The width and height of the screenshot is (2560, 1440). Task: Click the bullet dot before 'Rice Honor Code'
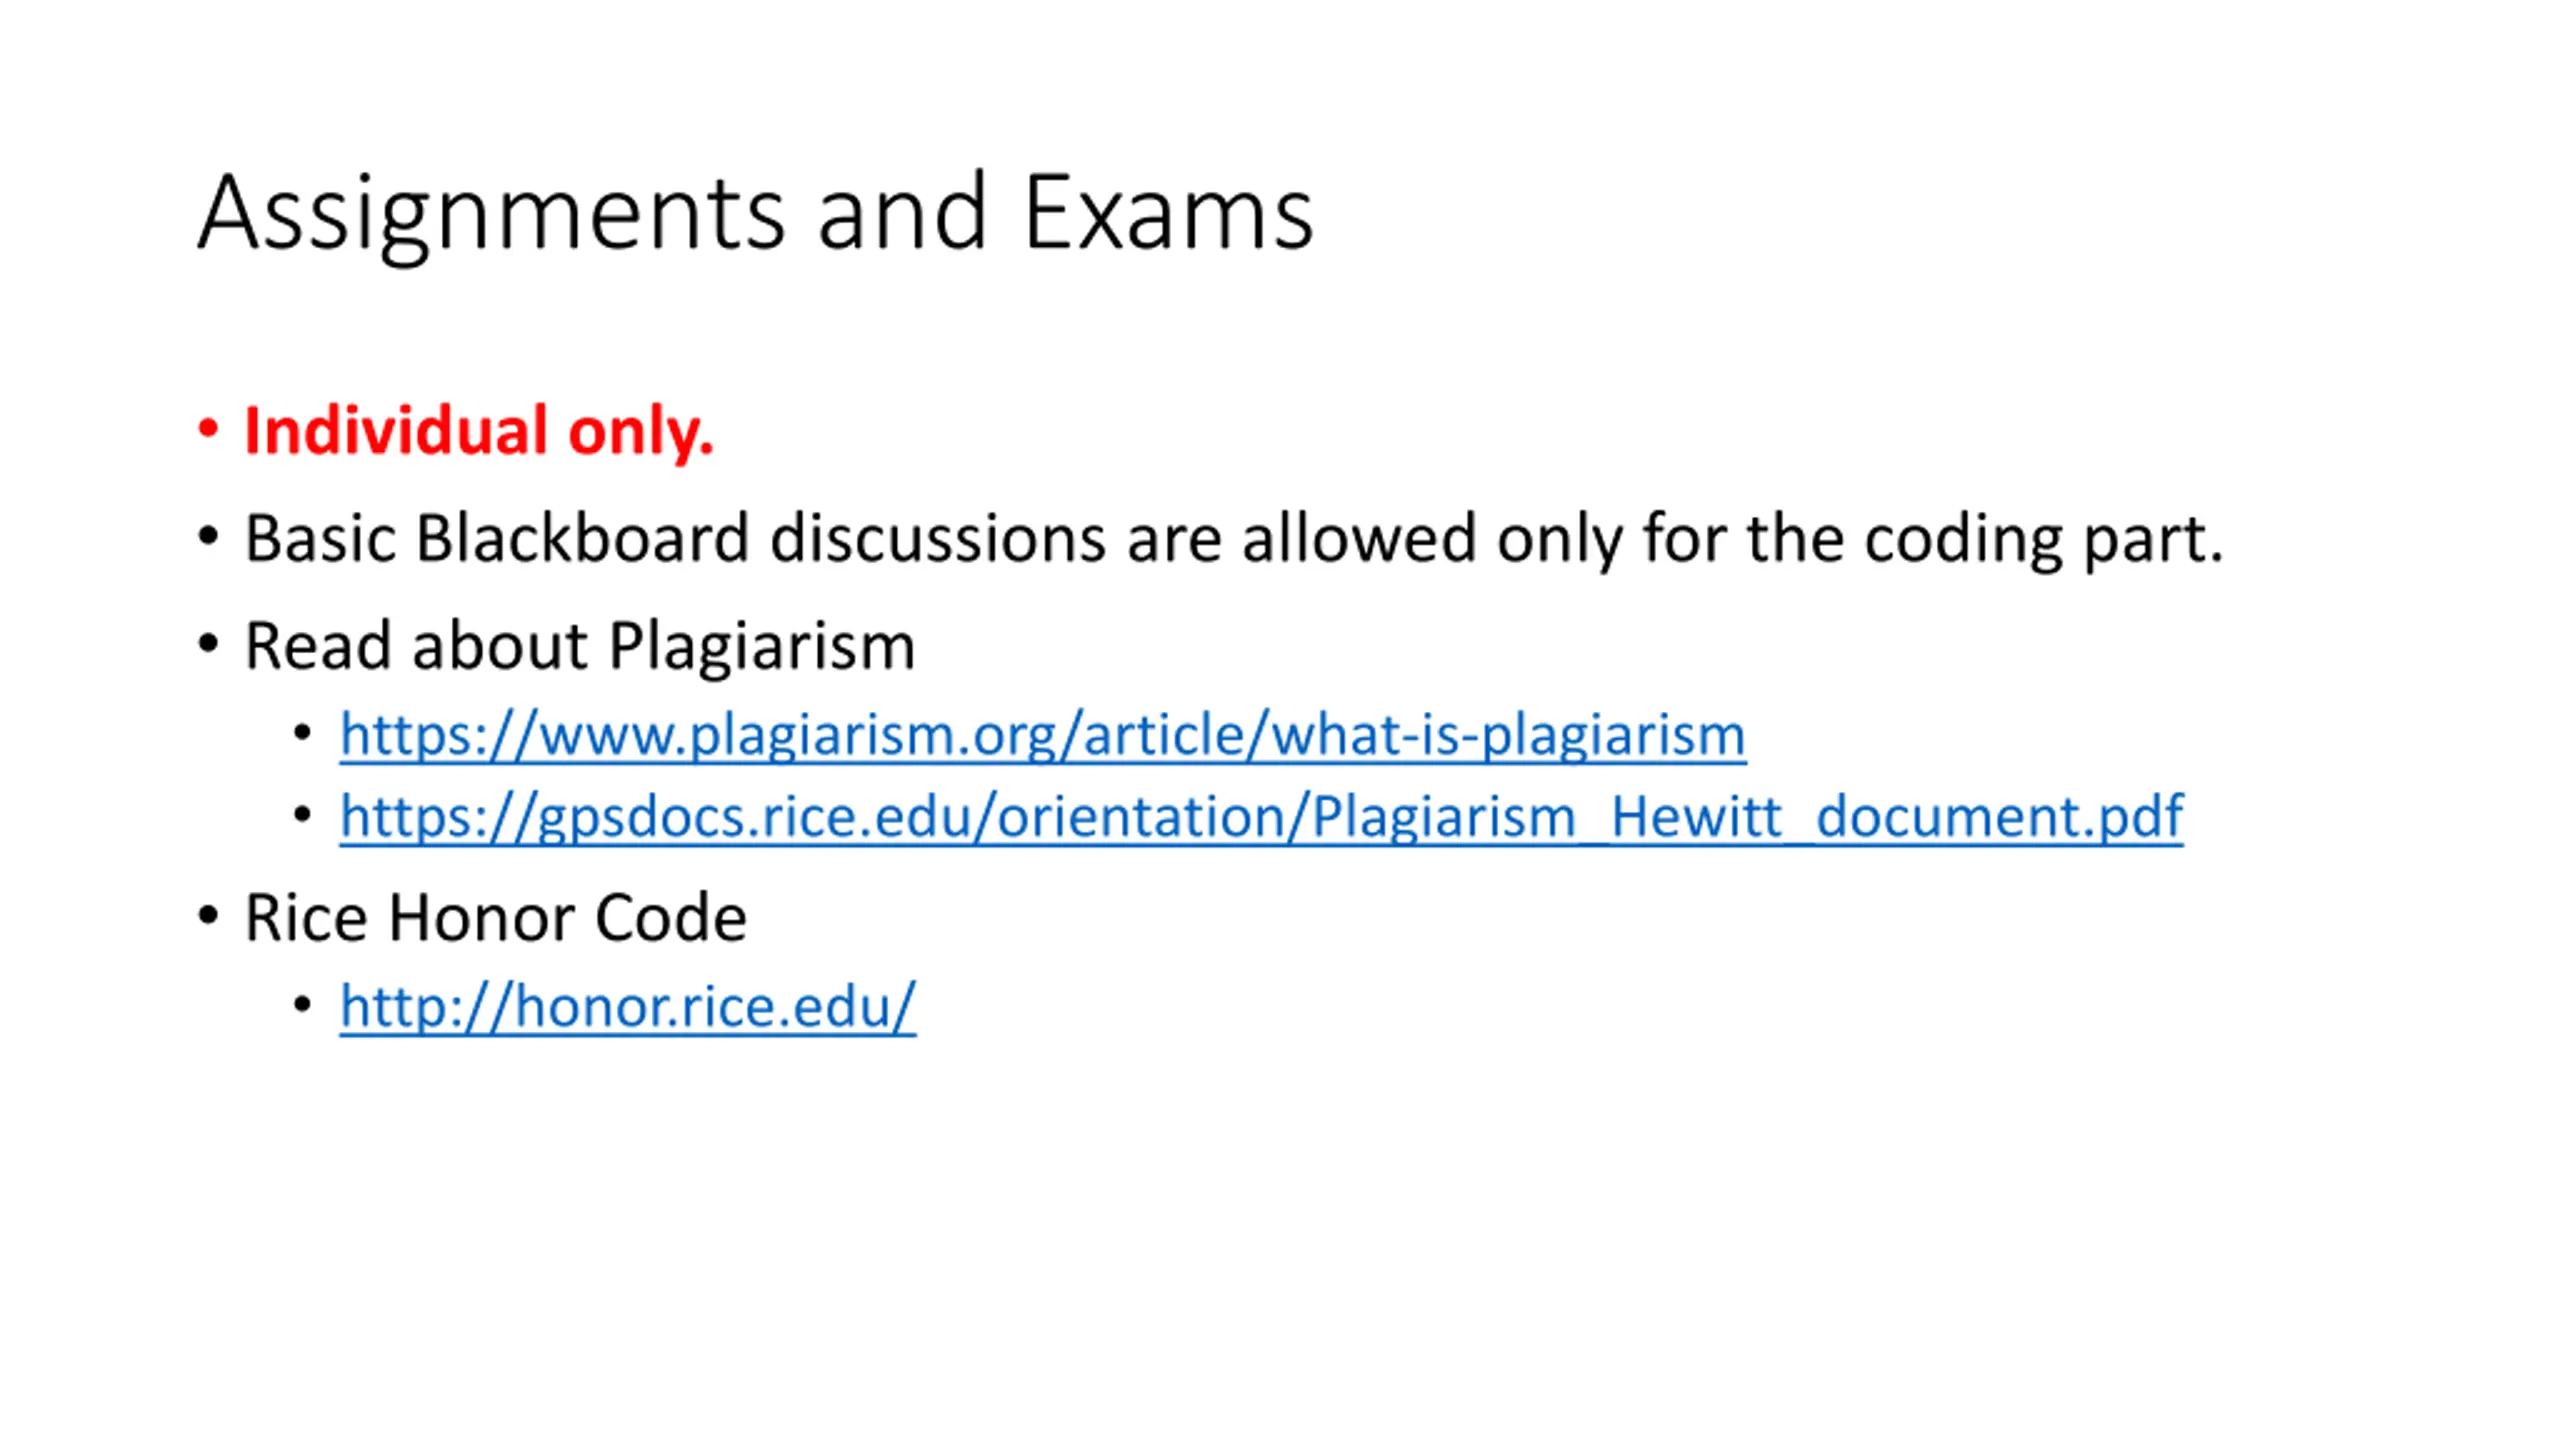(208, 916)
